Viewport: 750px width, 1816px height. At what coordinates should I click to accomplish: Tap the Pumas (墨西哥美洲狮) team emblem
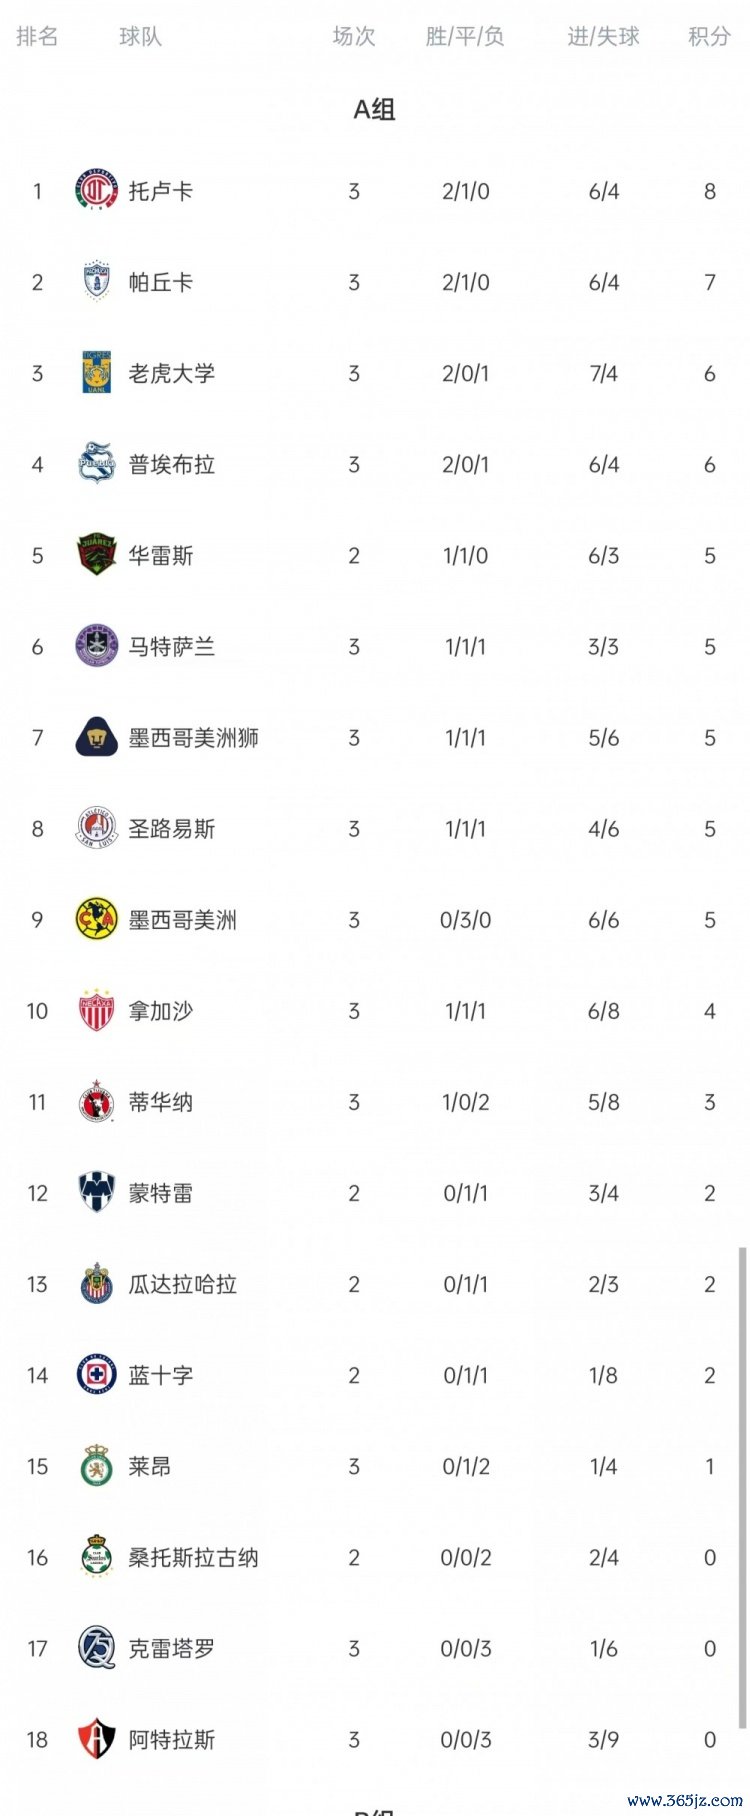point(96,738)
